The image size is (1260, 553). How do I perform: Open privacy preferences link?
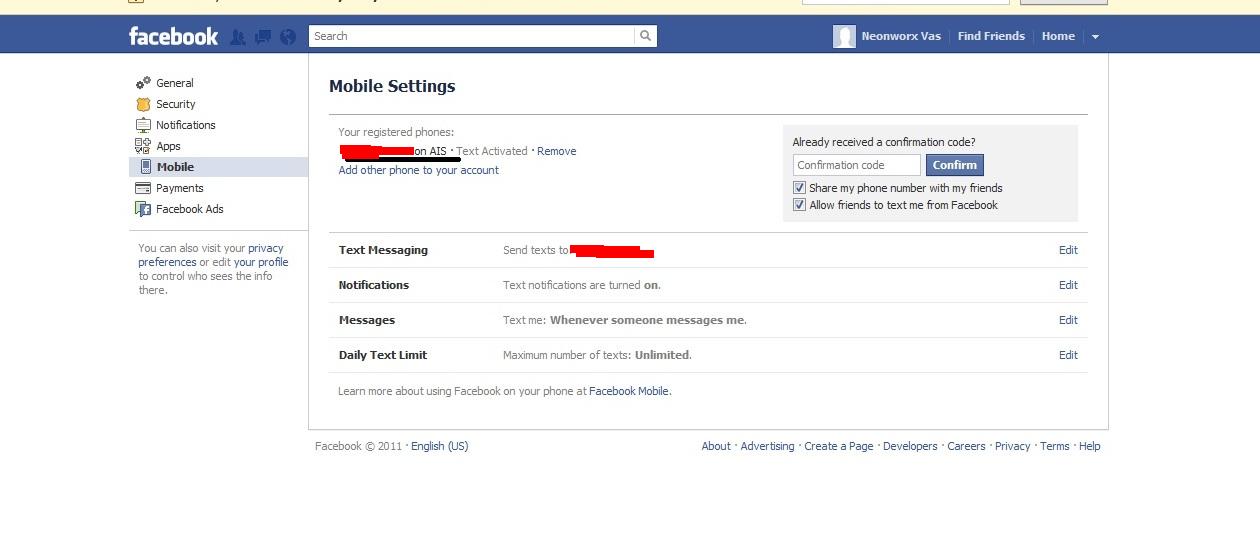click(211, 255)
